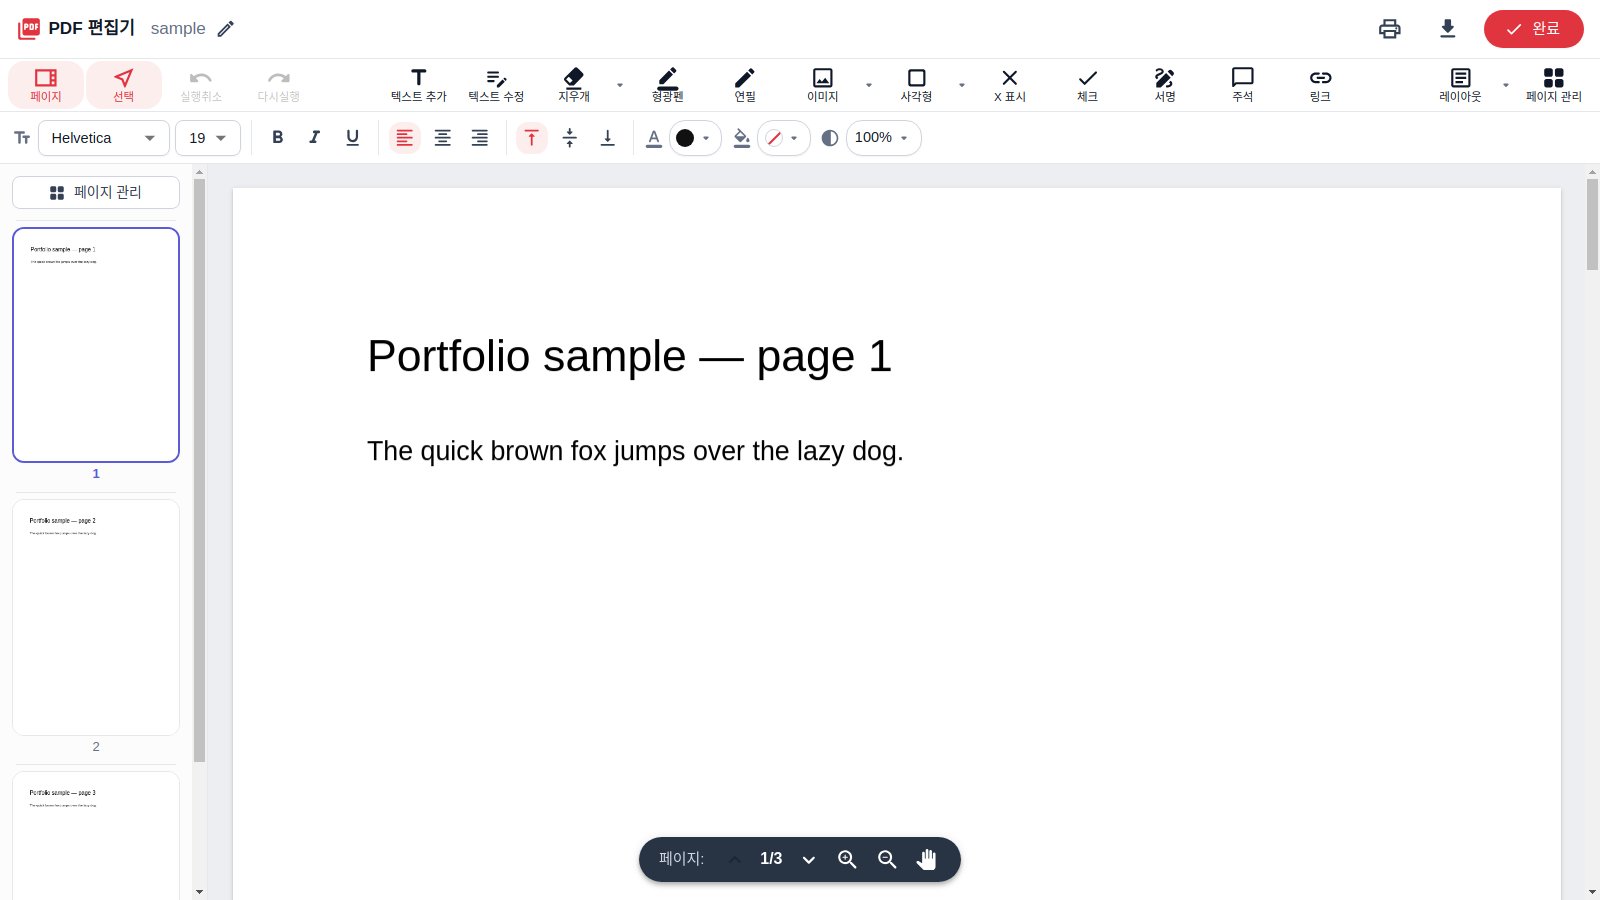Select the 페이지 tool

46,85
